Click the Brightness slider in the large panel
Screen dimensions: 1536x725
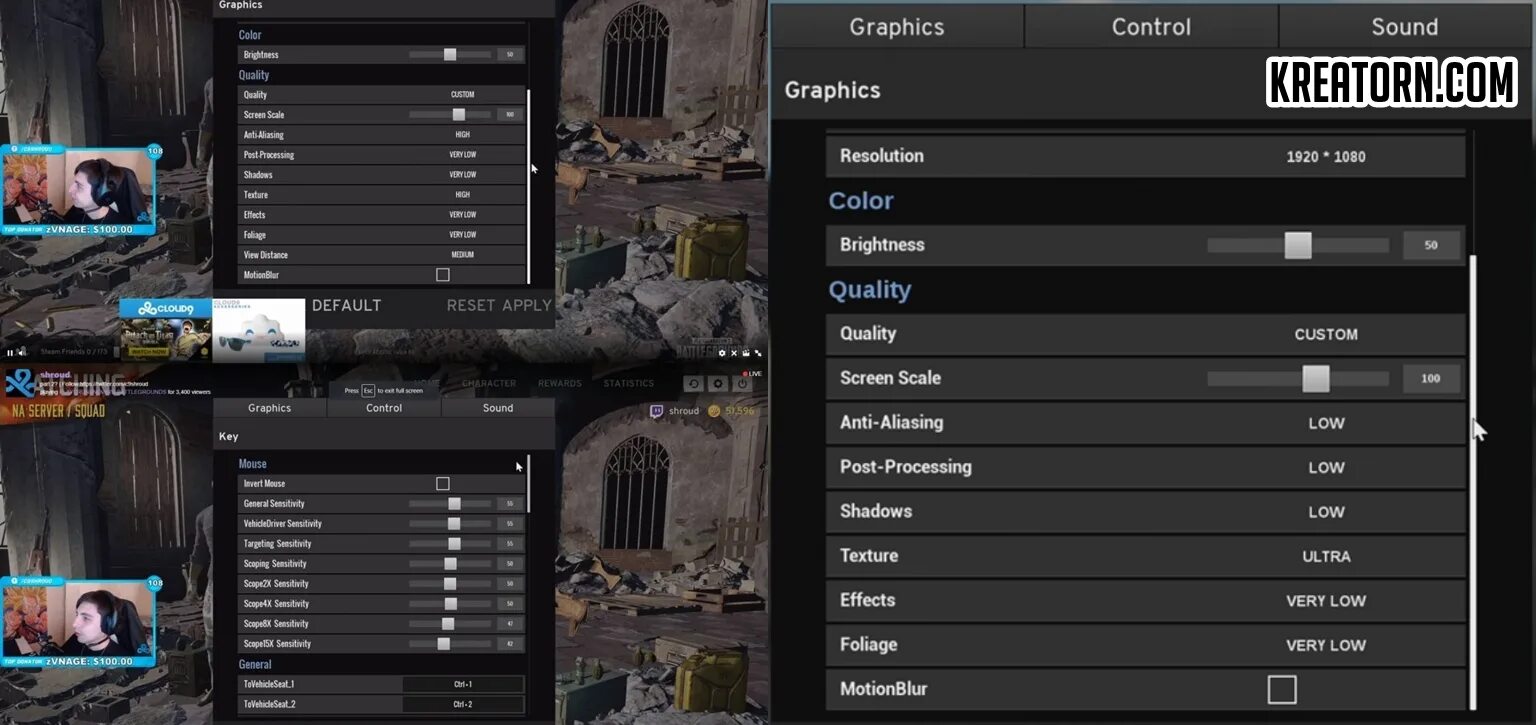(x=1298, y=245)
